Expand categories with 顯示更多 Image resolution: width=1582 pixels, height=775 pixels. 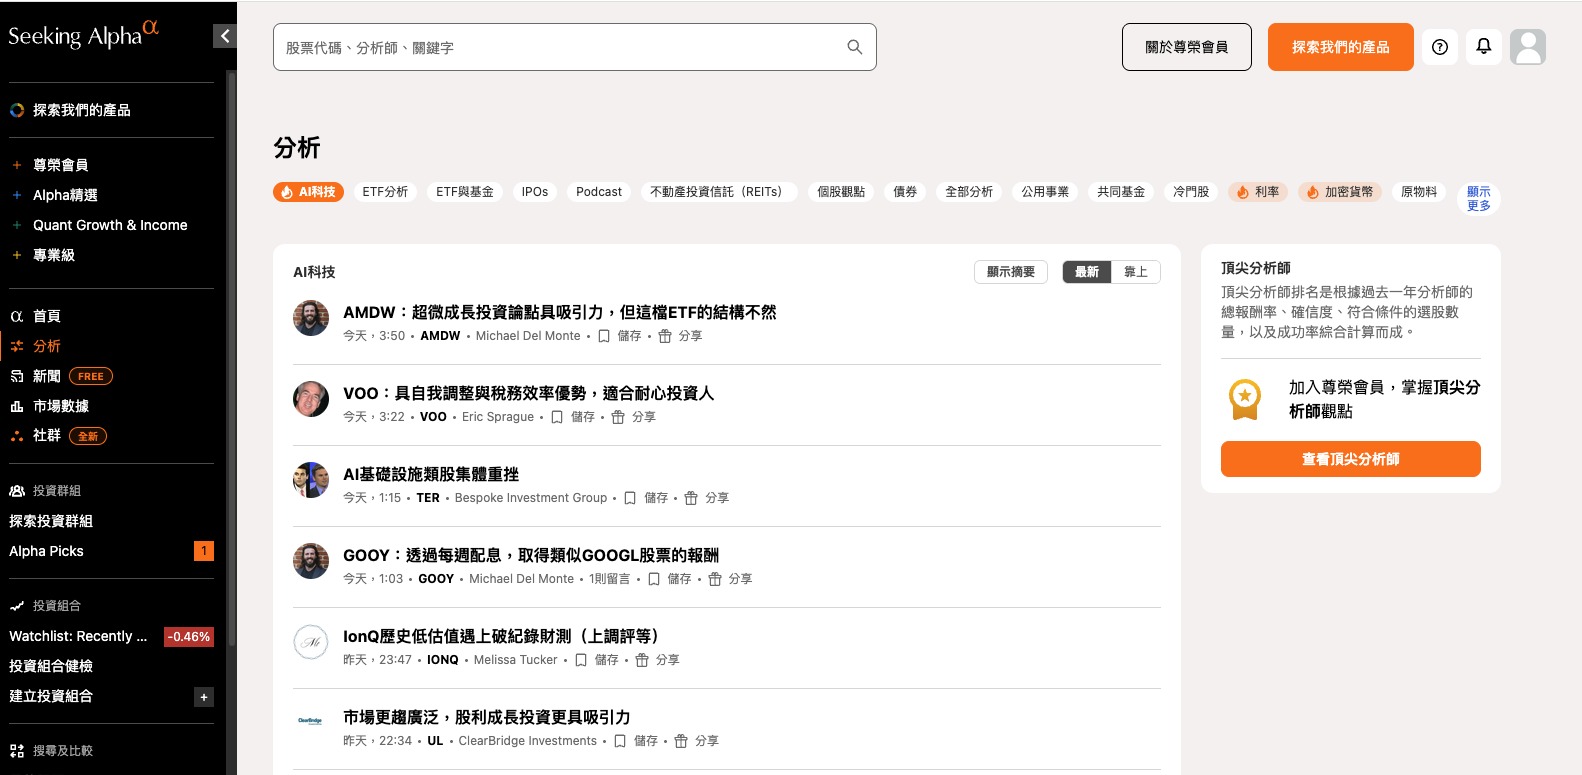1478,198
